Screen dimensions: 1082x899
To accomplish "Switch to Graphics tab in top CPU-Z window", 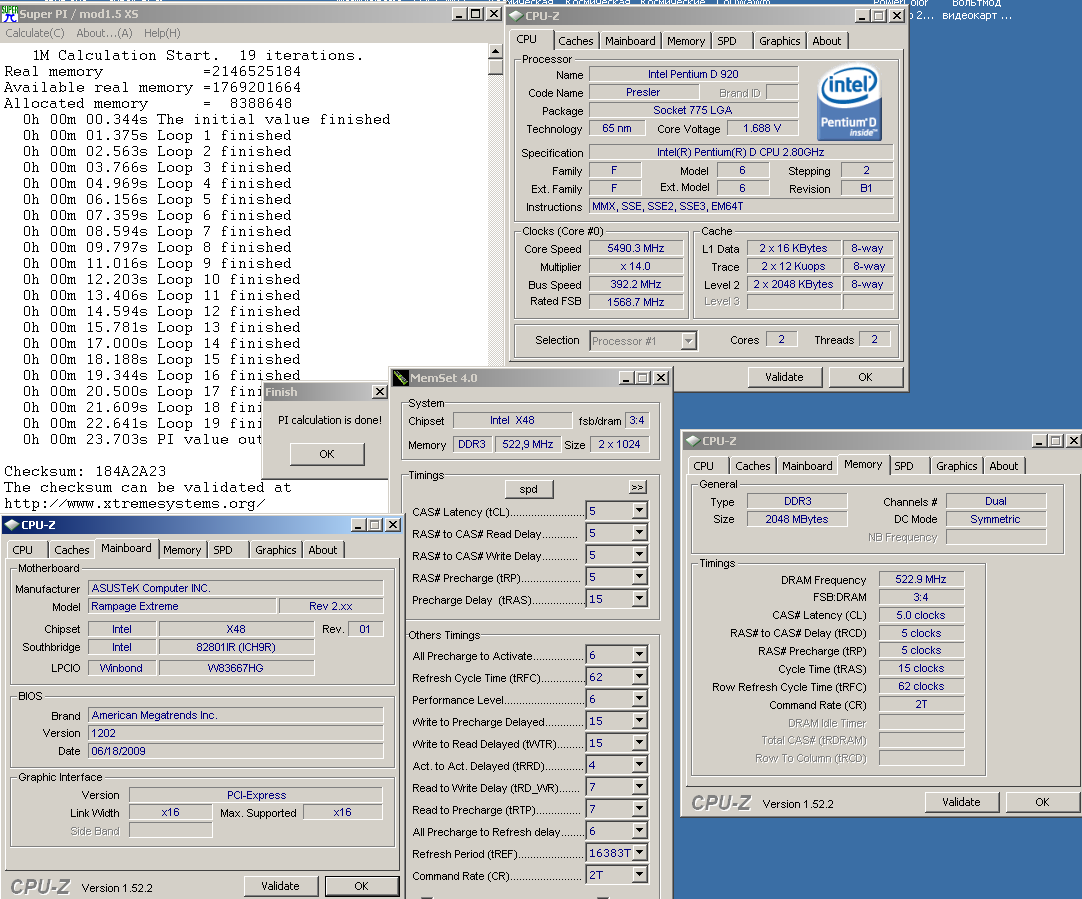I will pyautogui.click(x=779, y=41).
